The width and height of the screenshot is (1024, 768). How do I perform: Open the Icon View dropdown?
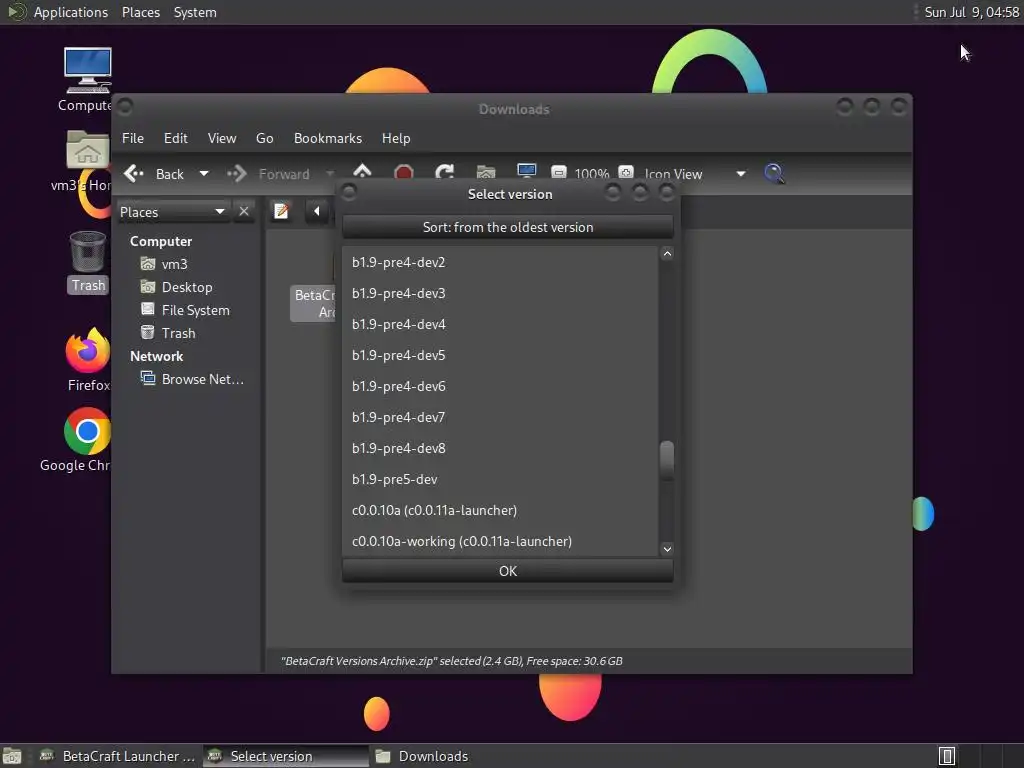(x=694, y=174)
